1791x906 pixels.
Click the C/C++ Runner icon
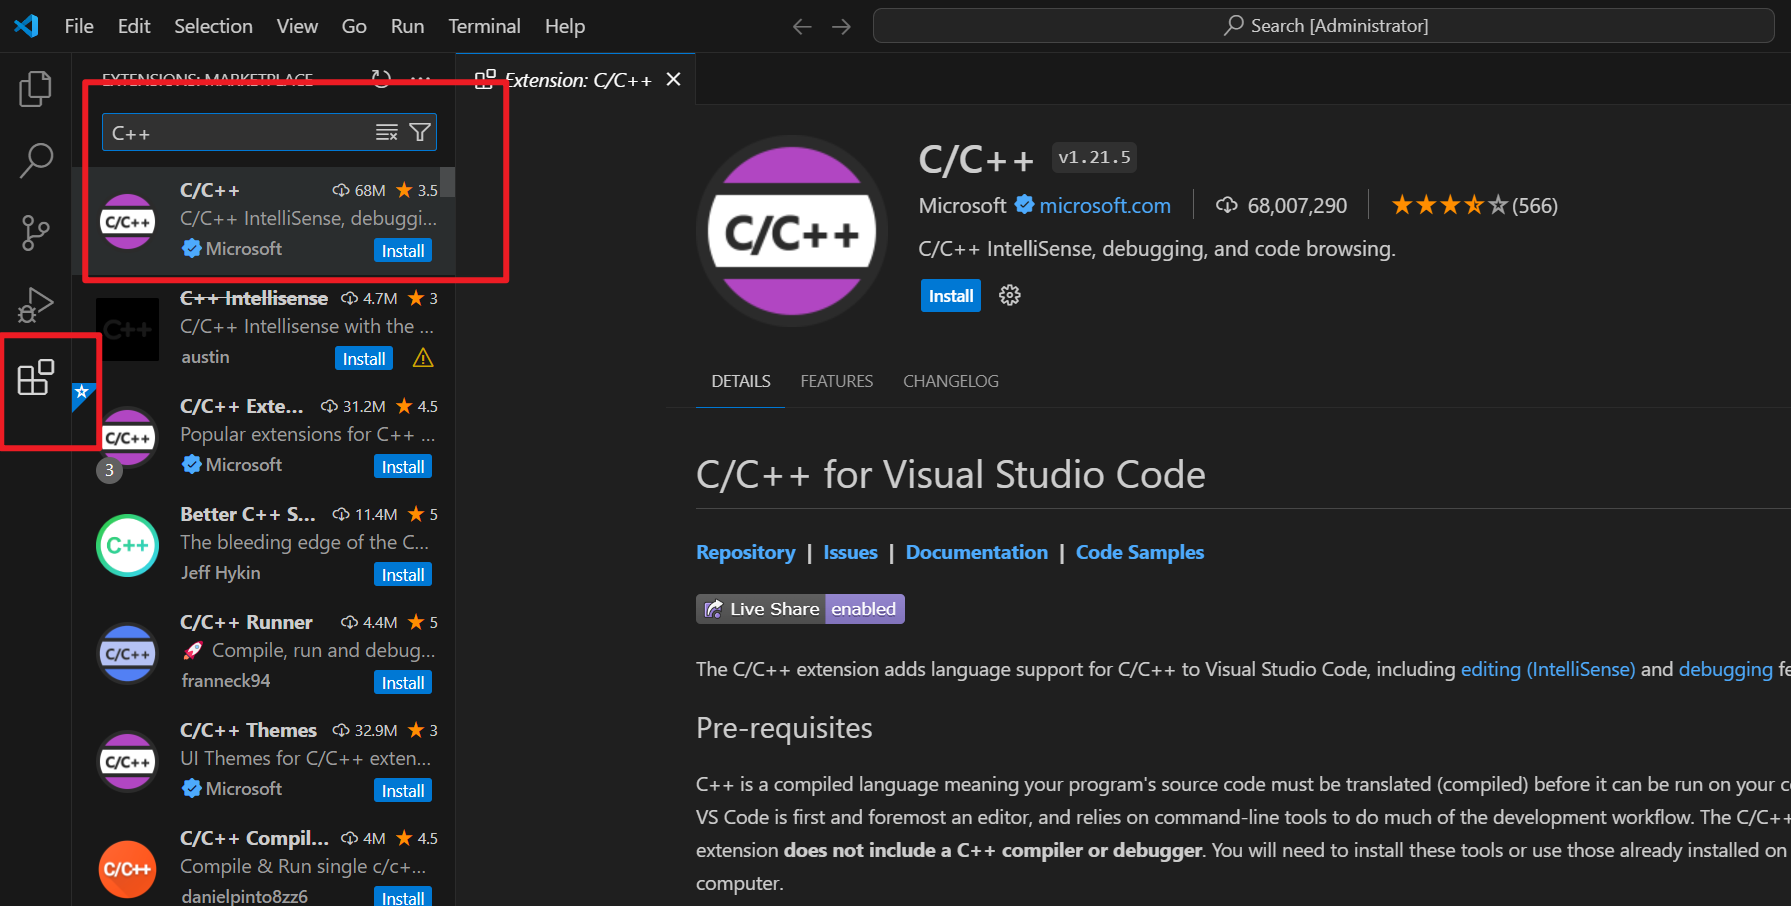pos(128,653)
